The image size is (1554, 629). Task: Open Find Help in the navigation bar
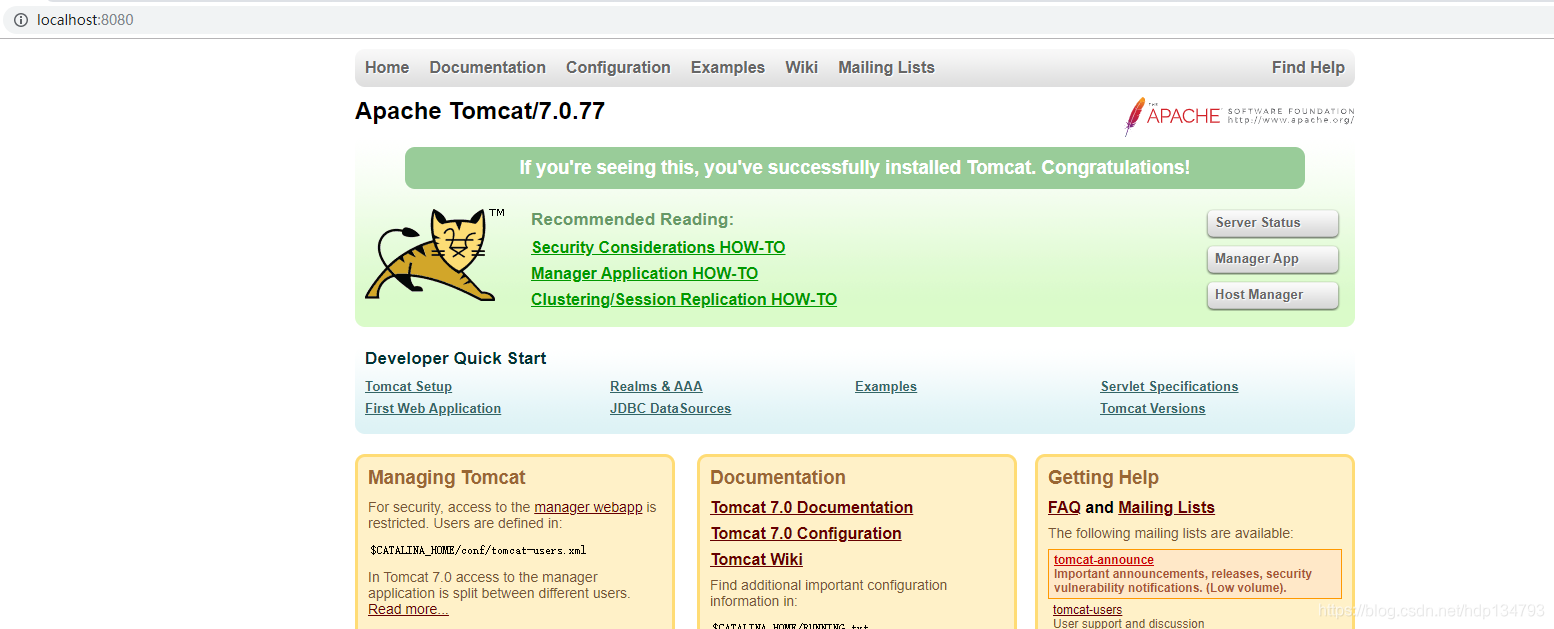[x=1308, y=67]
